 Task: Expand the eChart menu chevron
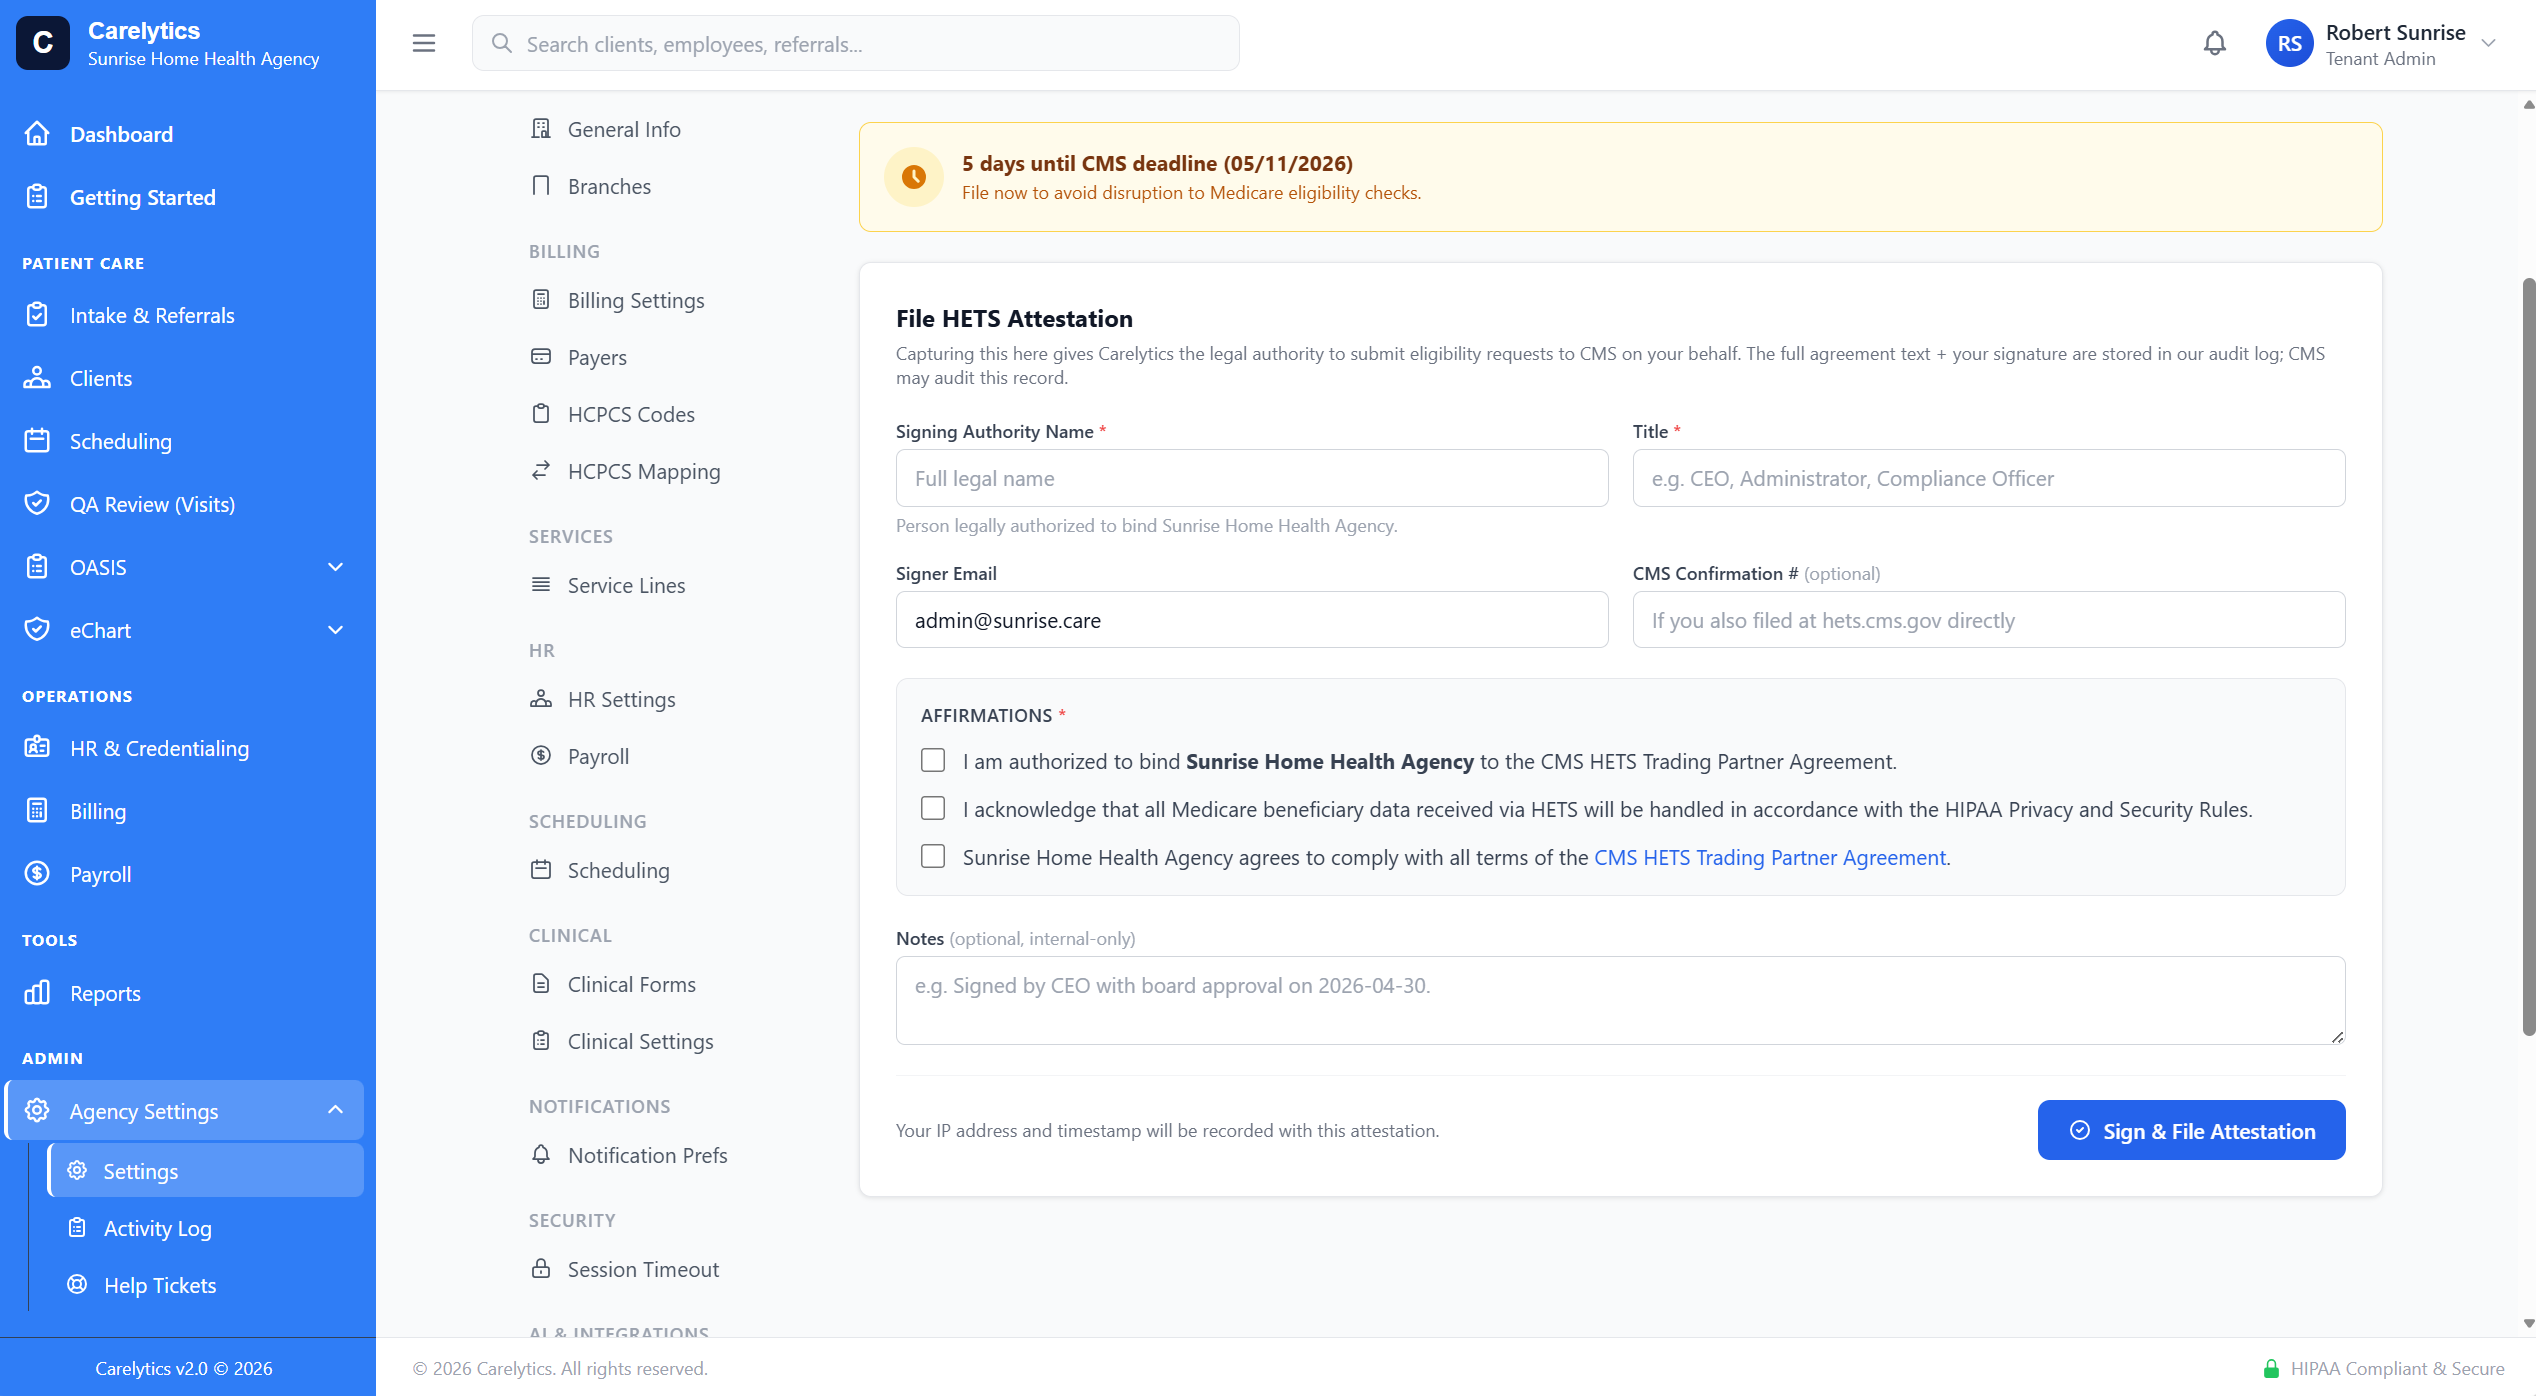click(x=336, y=630)
